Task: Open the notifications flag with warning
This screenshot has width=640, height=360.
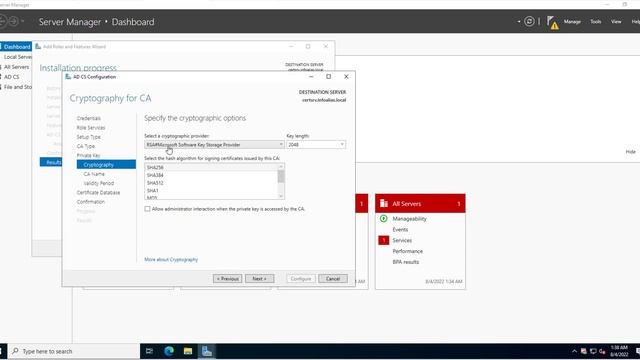Action: click(x=552, y=22)
